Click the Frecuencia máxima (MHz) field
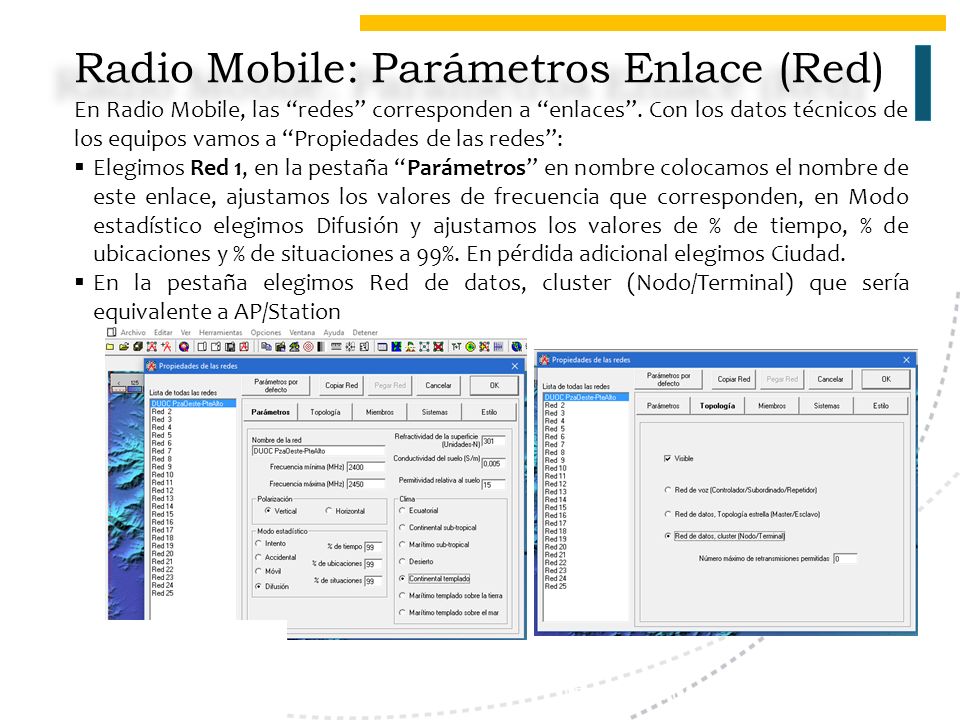 pos(366,484)
